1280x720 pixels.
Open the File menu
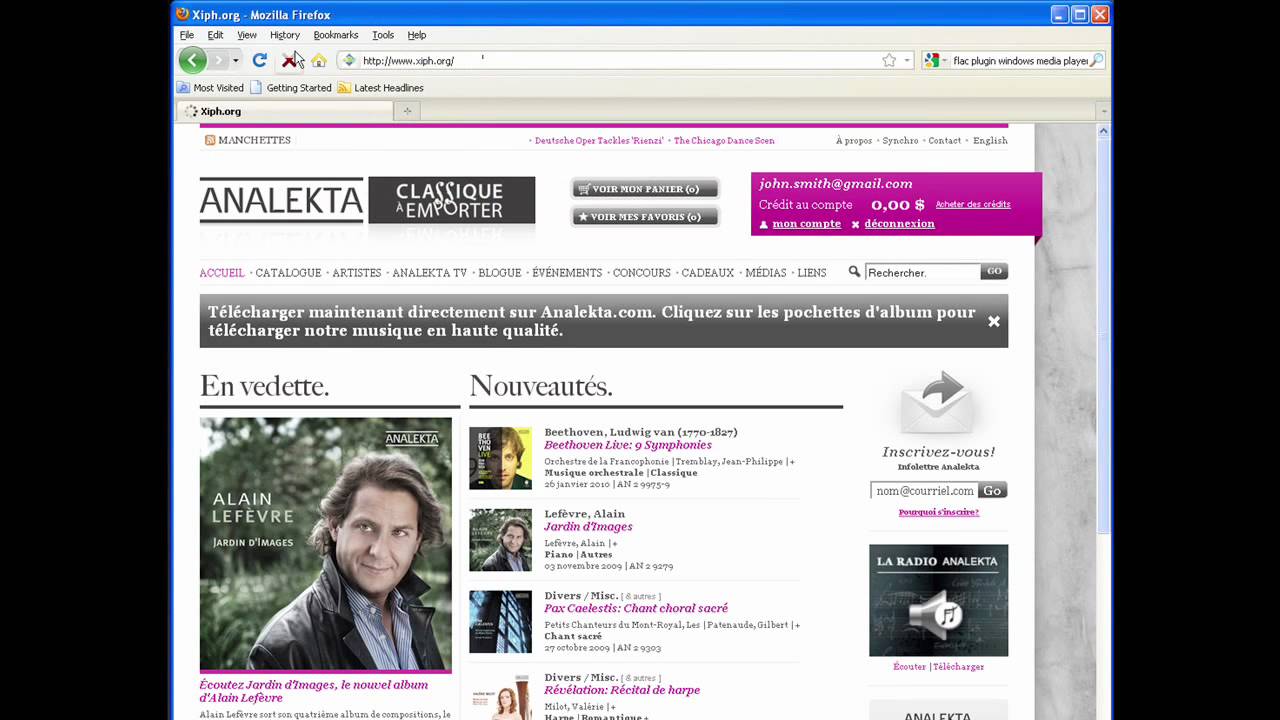187,35
